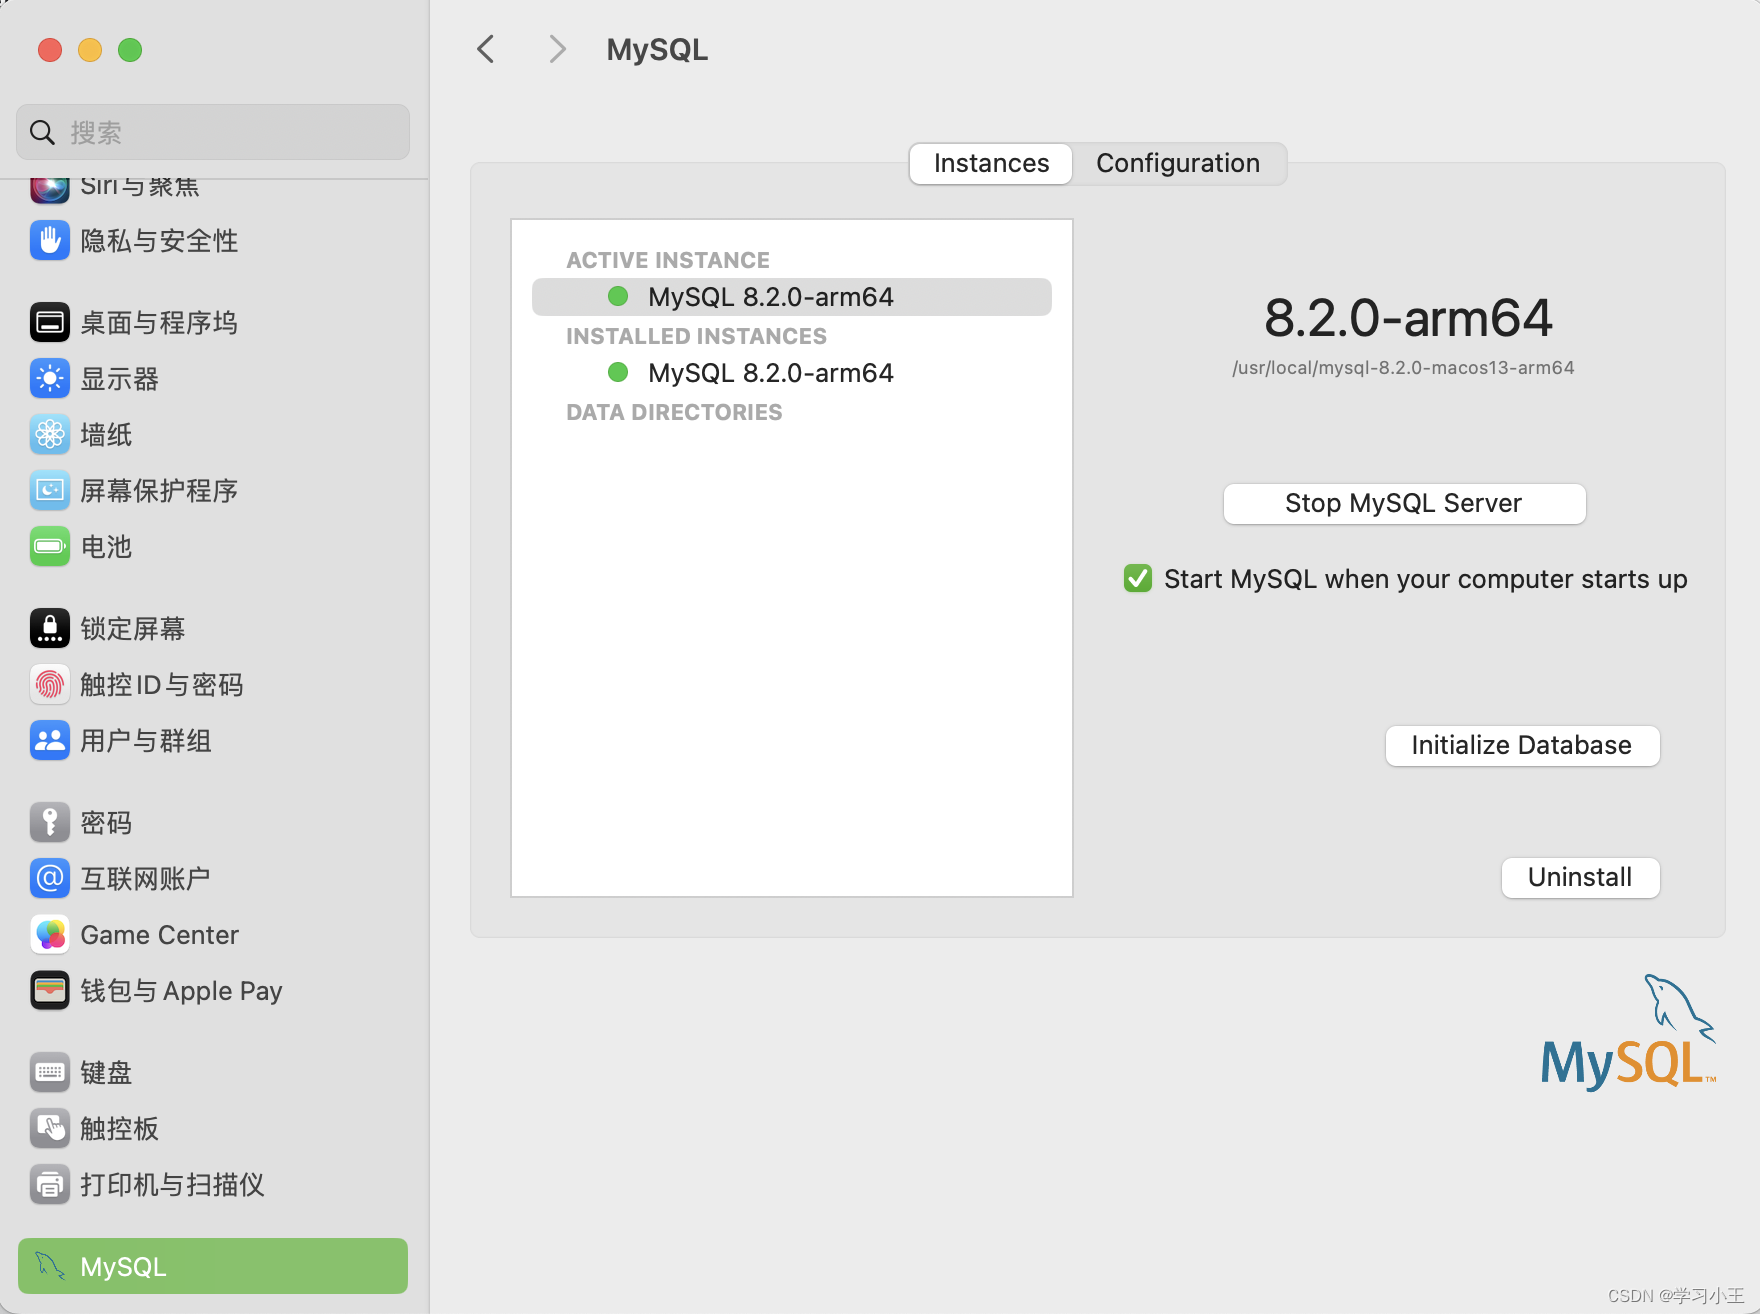Viewport: 1760px width, 1314px height.
Task: Select MySQL 8.2.0-arm64 under Installed Instances
Action: (770, 372)
